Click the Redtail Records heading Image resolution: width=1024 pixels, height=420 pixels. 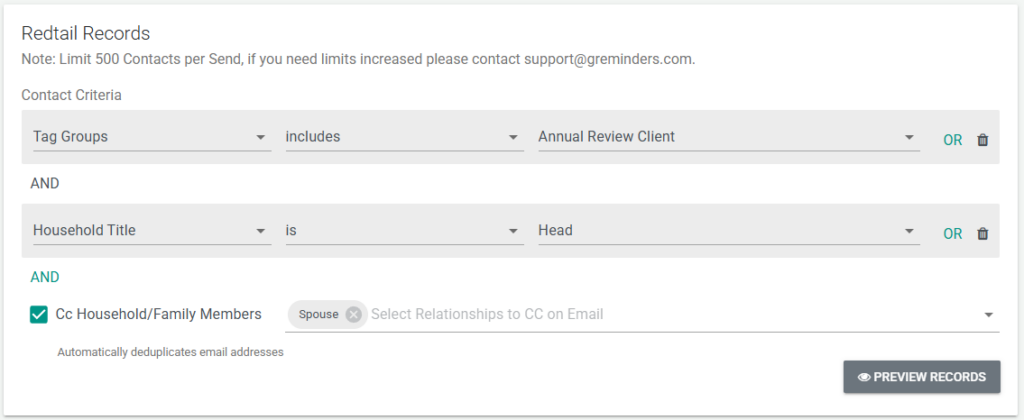pyautogui.click(x=86, y=34)
